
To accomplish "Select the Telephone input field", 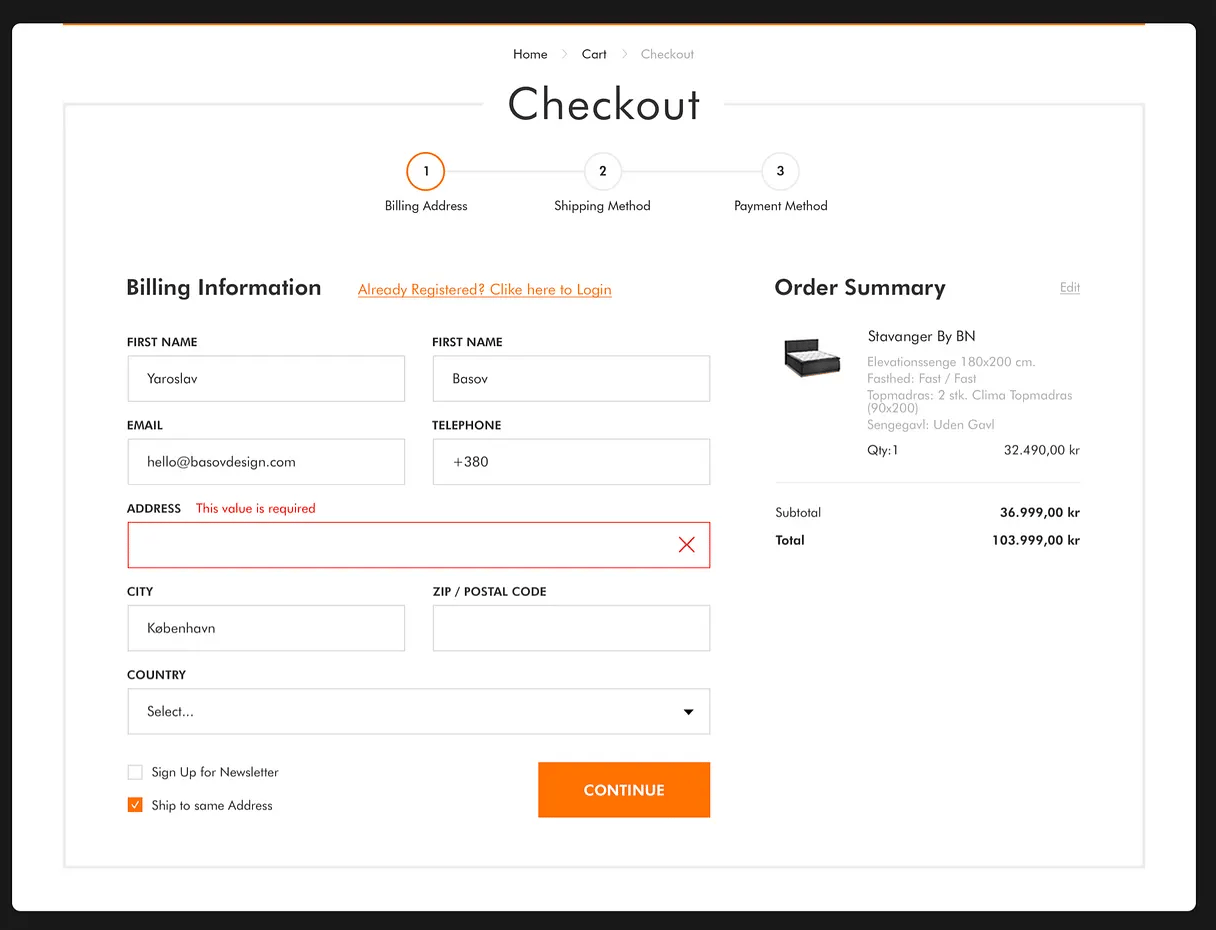I will [571, 462].
